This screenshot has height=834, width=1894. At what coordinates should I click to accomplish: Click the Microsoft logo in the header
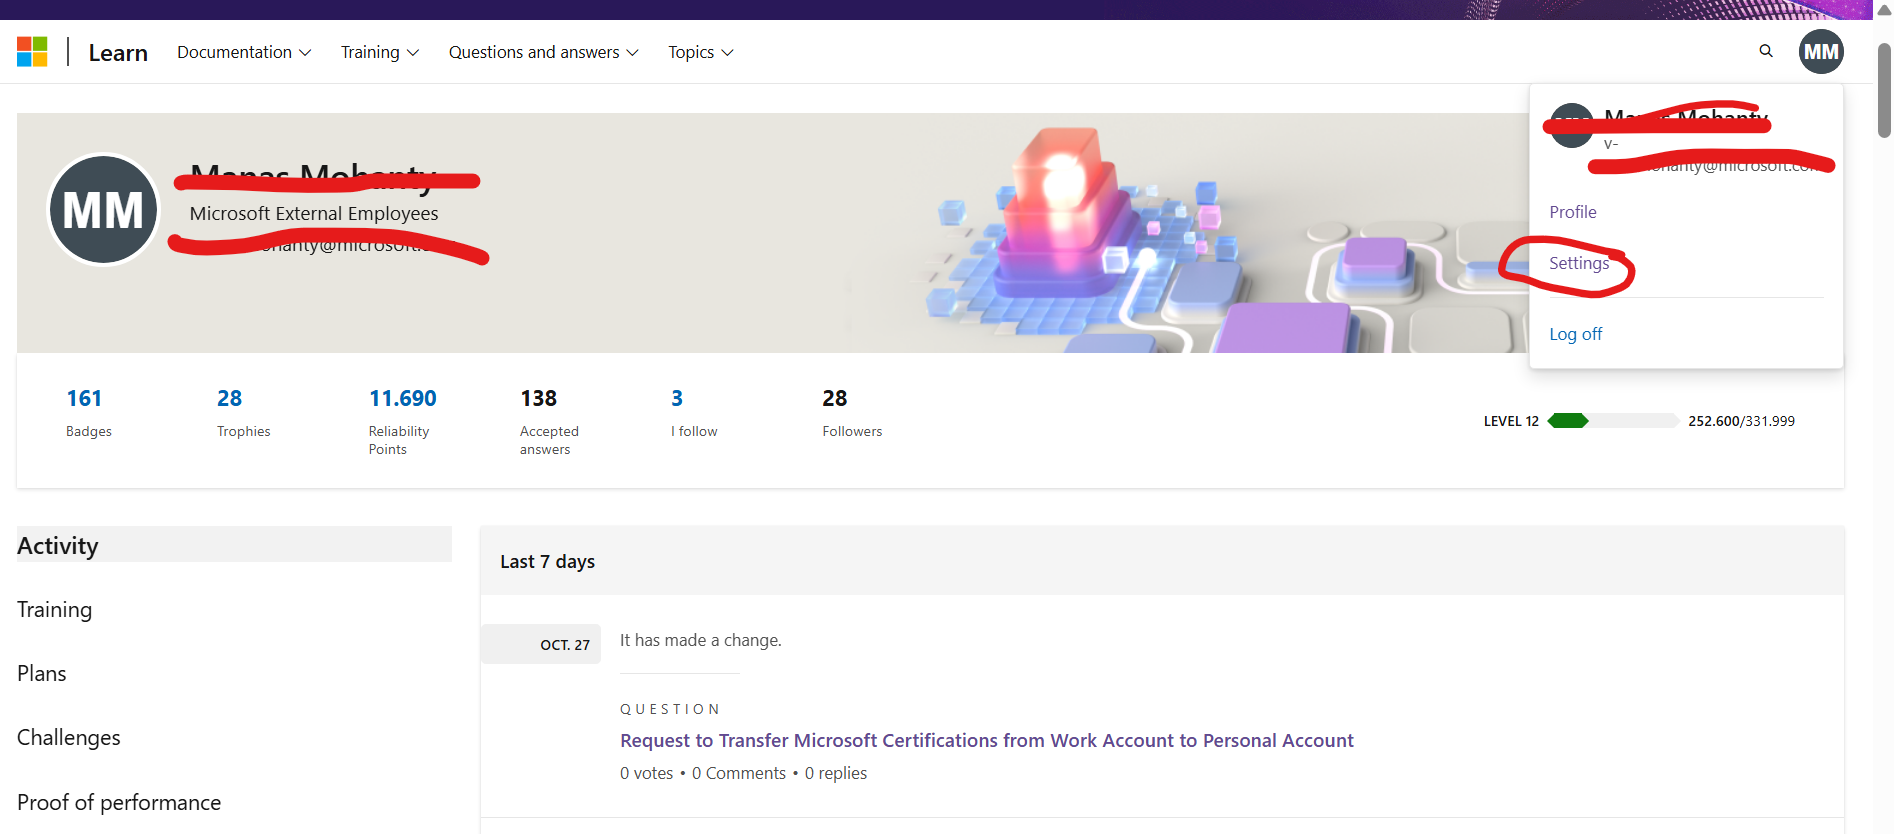(32, 52)
